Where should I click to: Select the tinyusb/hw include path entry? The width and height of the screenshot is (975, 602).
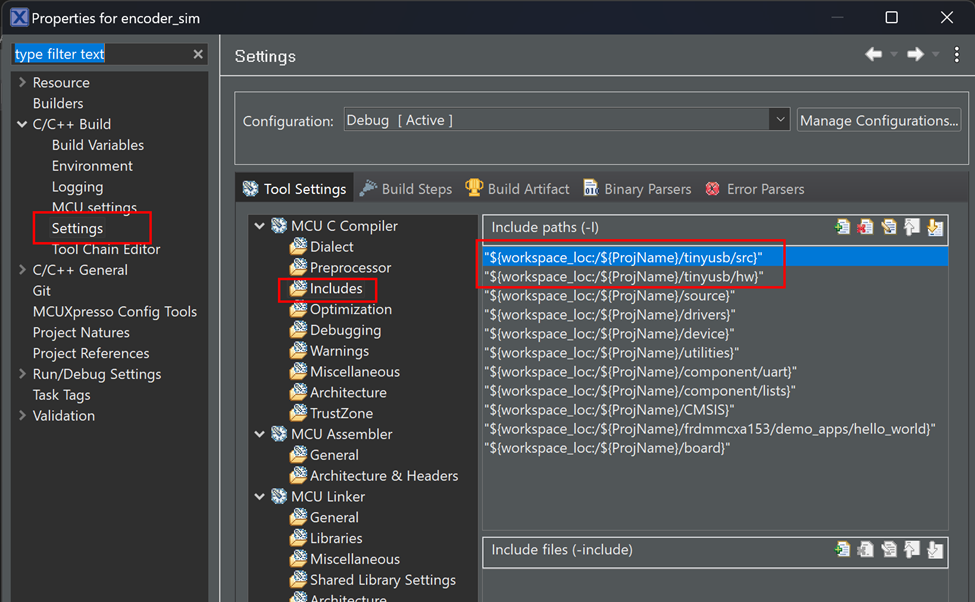pos(624,276)
